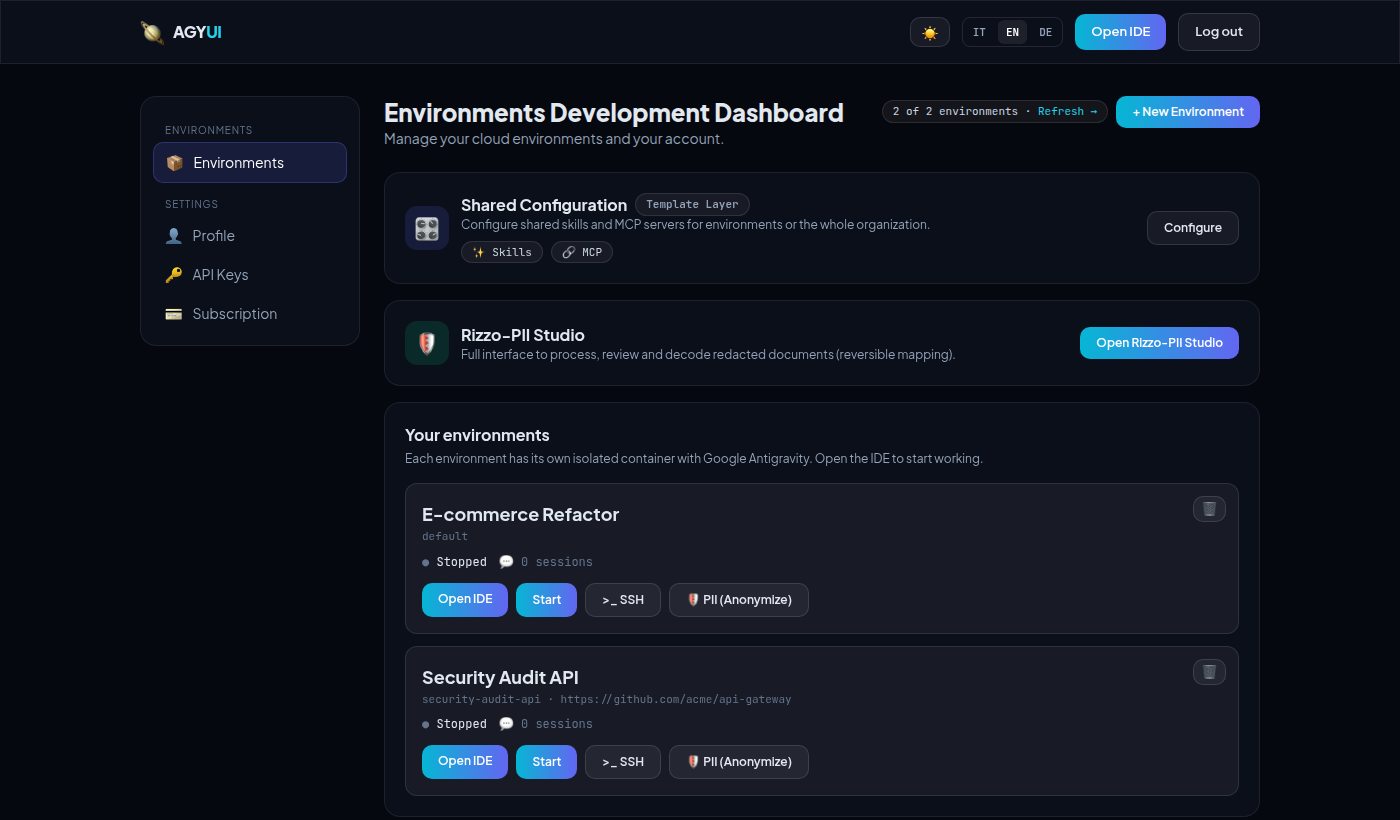The width and height of the screenshot is (1400, 820).
Task: Start the E-commerce Refactor environment
Action: (546, 600)
